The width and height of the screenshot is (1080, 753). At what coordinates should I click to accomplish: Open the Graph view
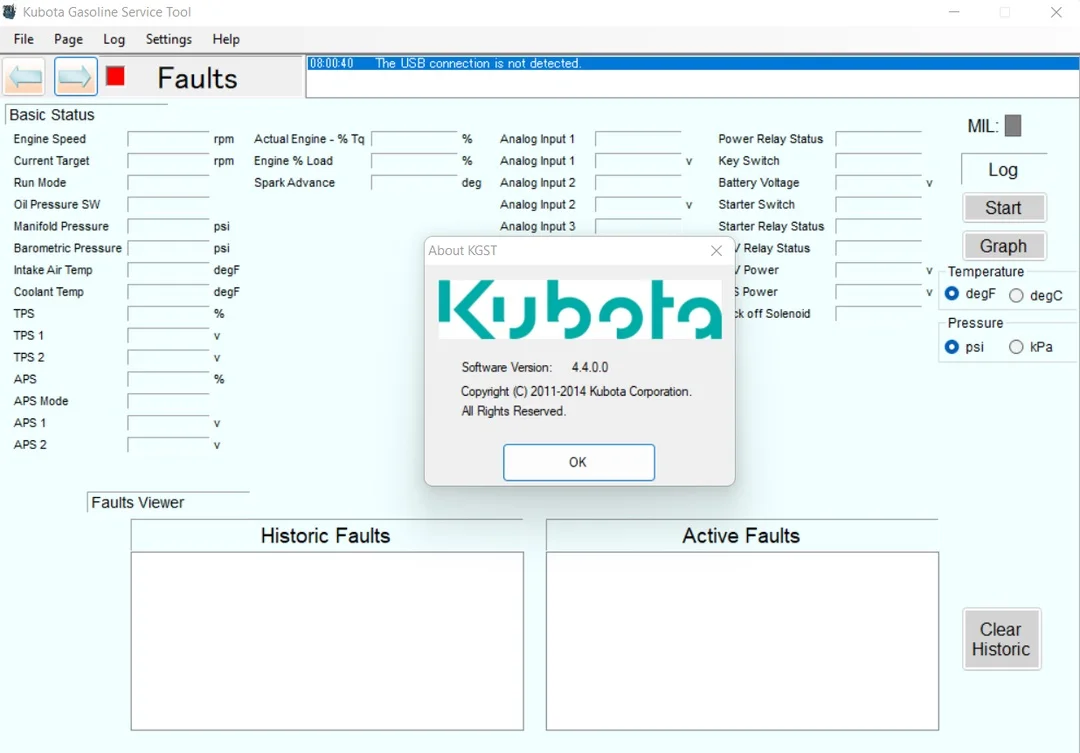(1004, 245)
